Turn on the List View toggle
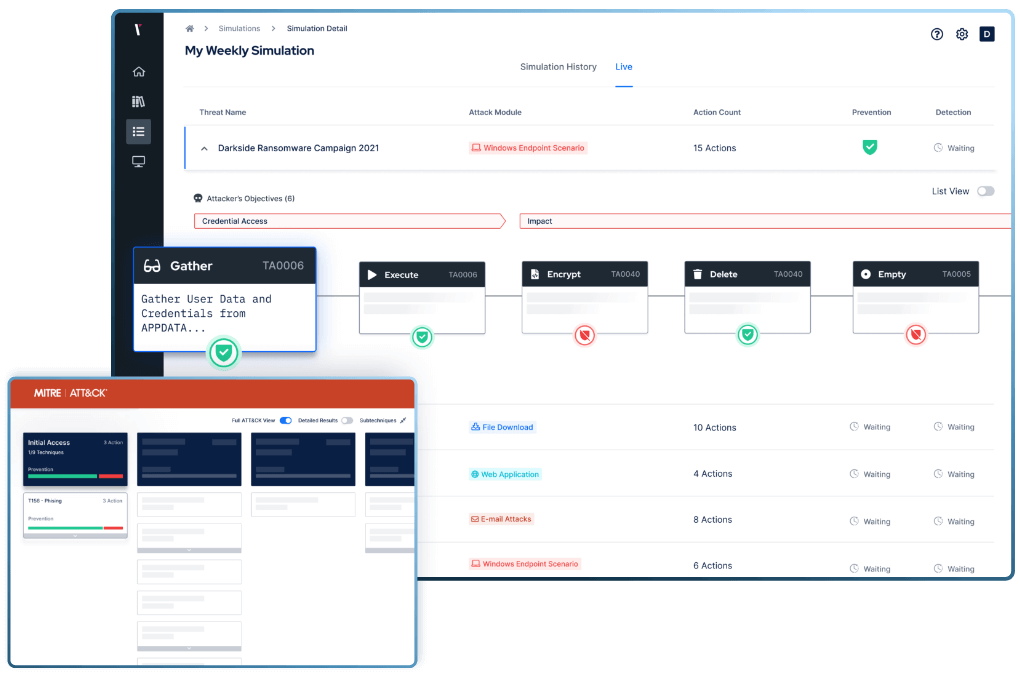1020x675 pixels. (985, 190)
